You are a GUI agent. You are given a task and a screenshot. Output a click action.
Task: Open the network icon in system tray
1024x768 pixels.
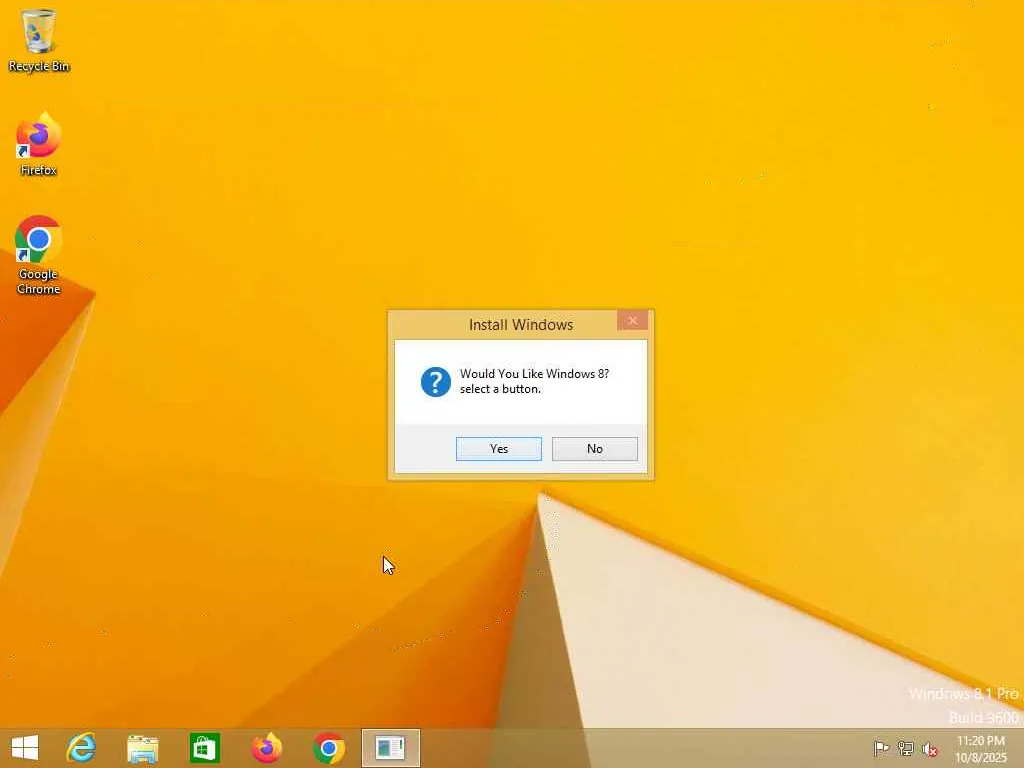(906, 748)
